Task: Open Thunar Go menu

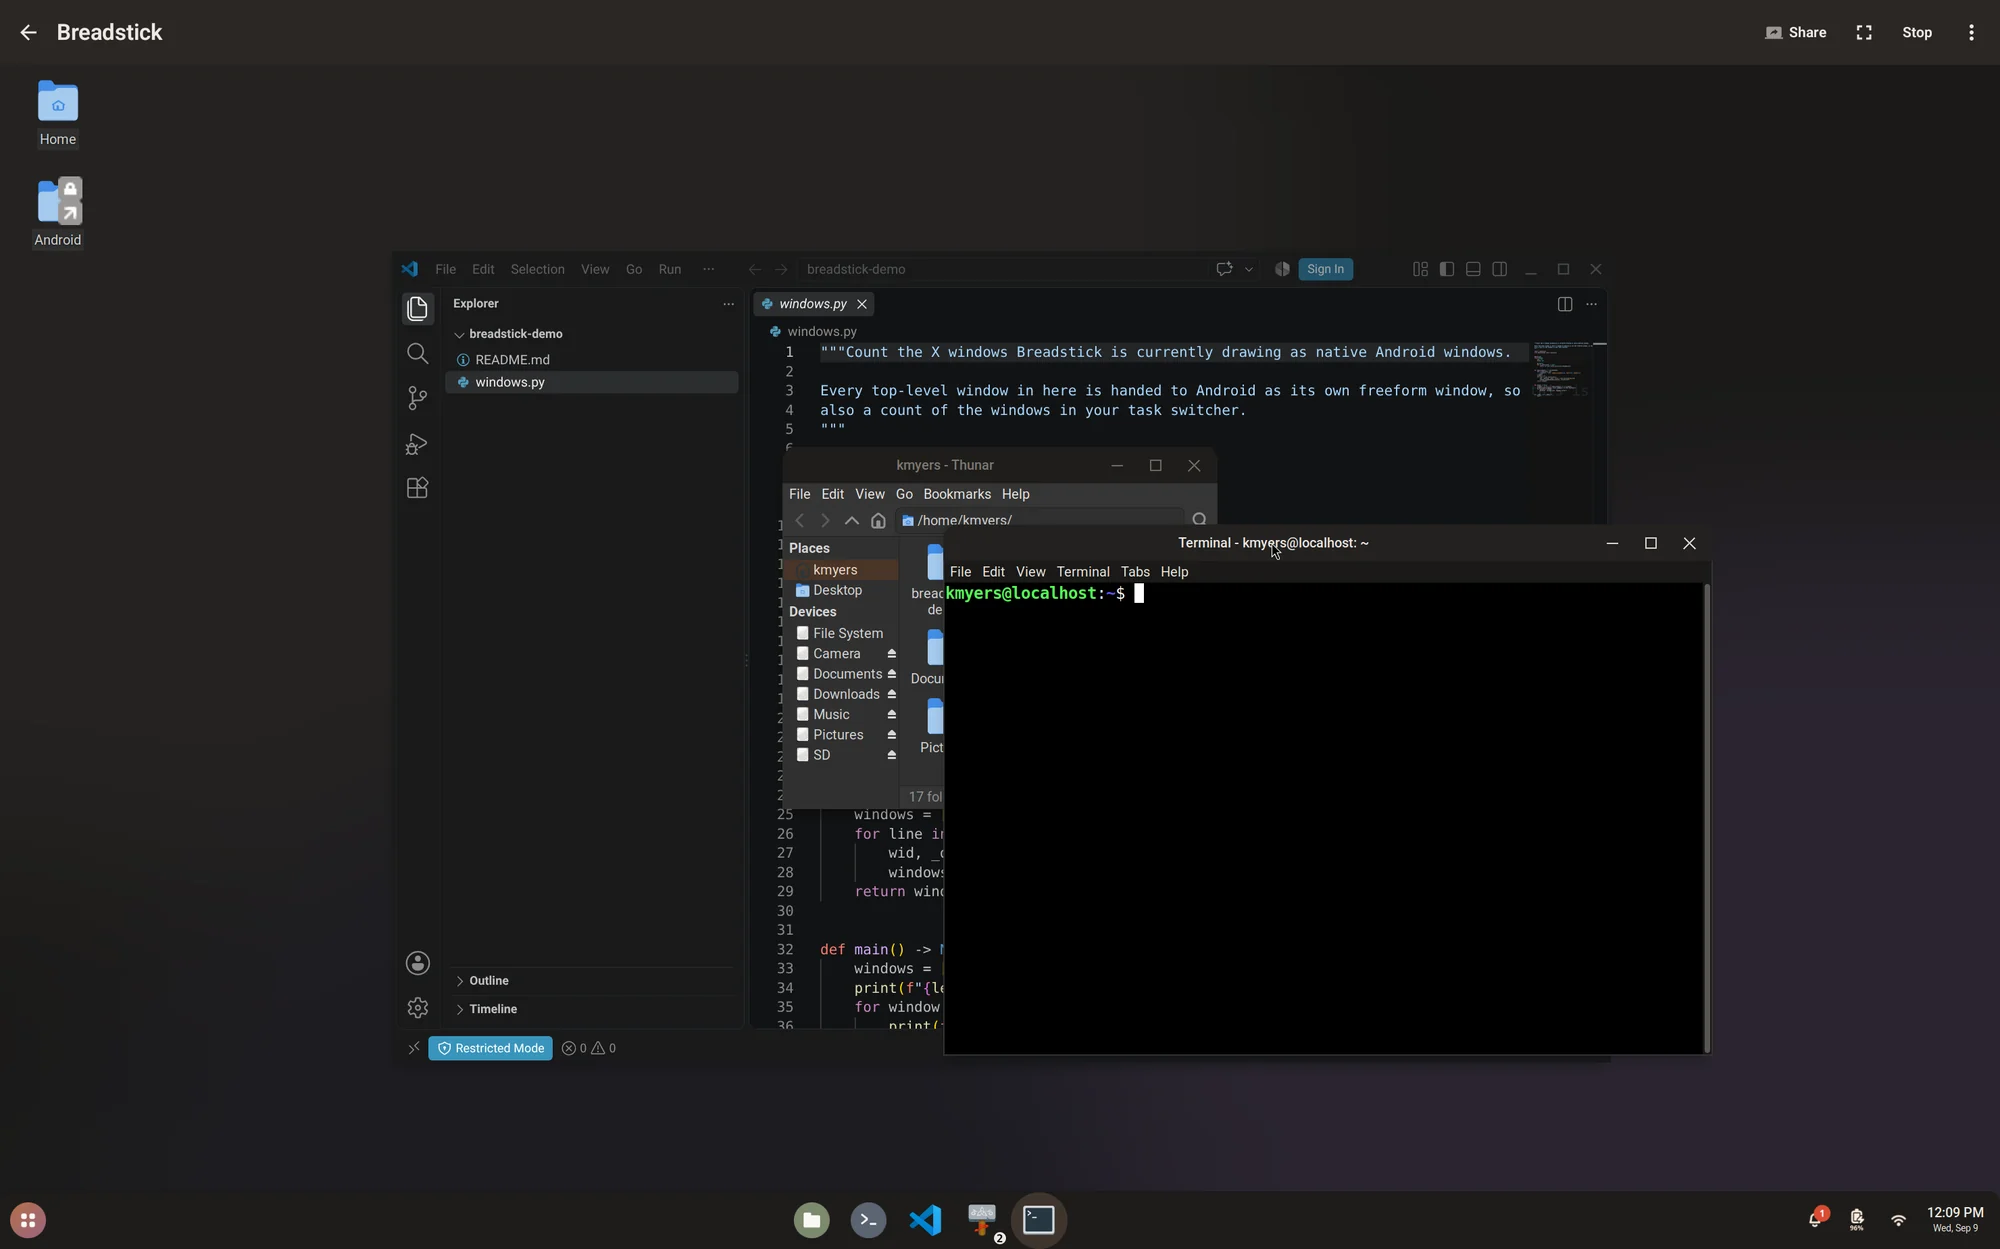Action: (904, 494)
